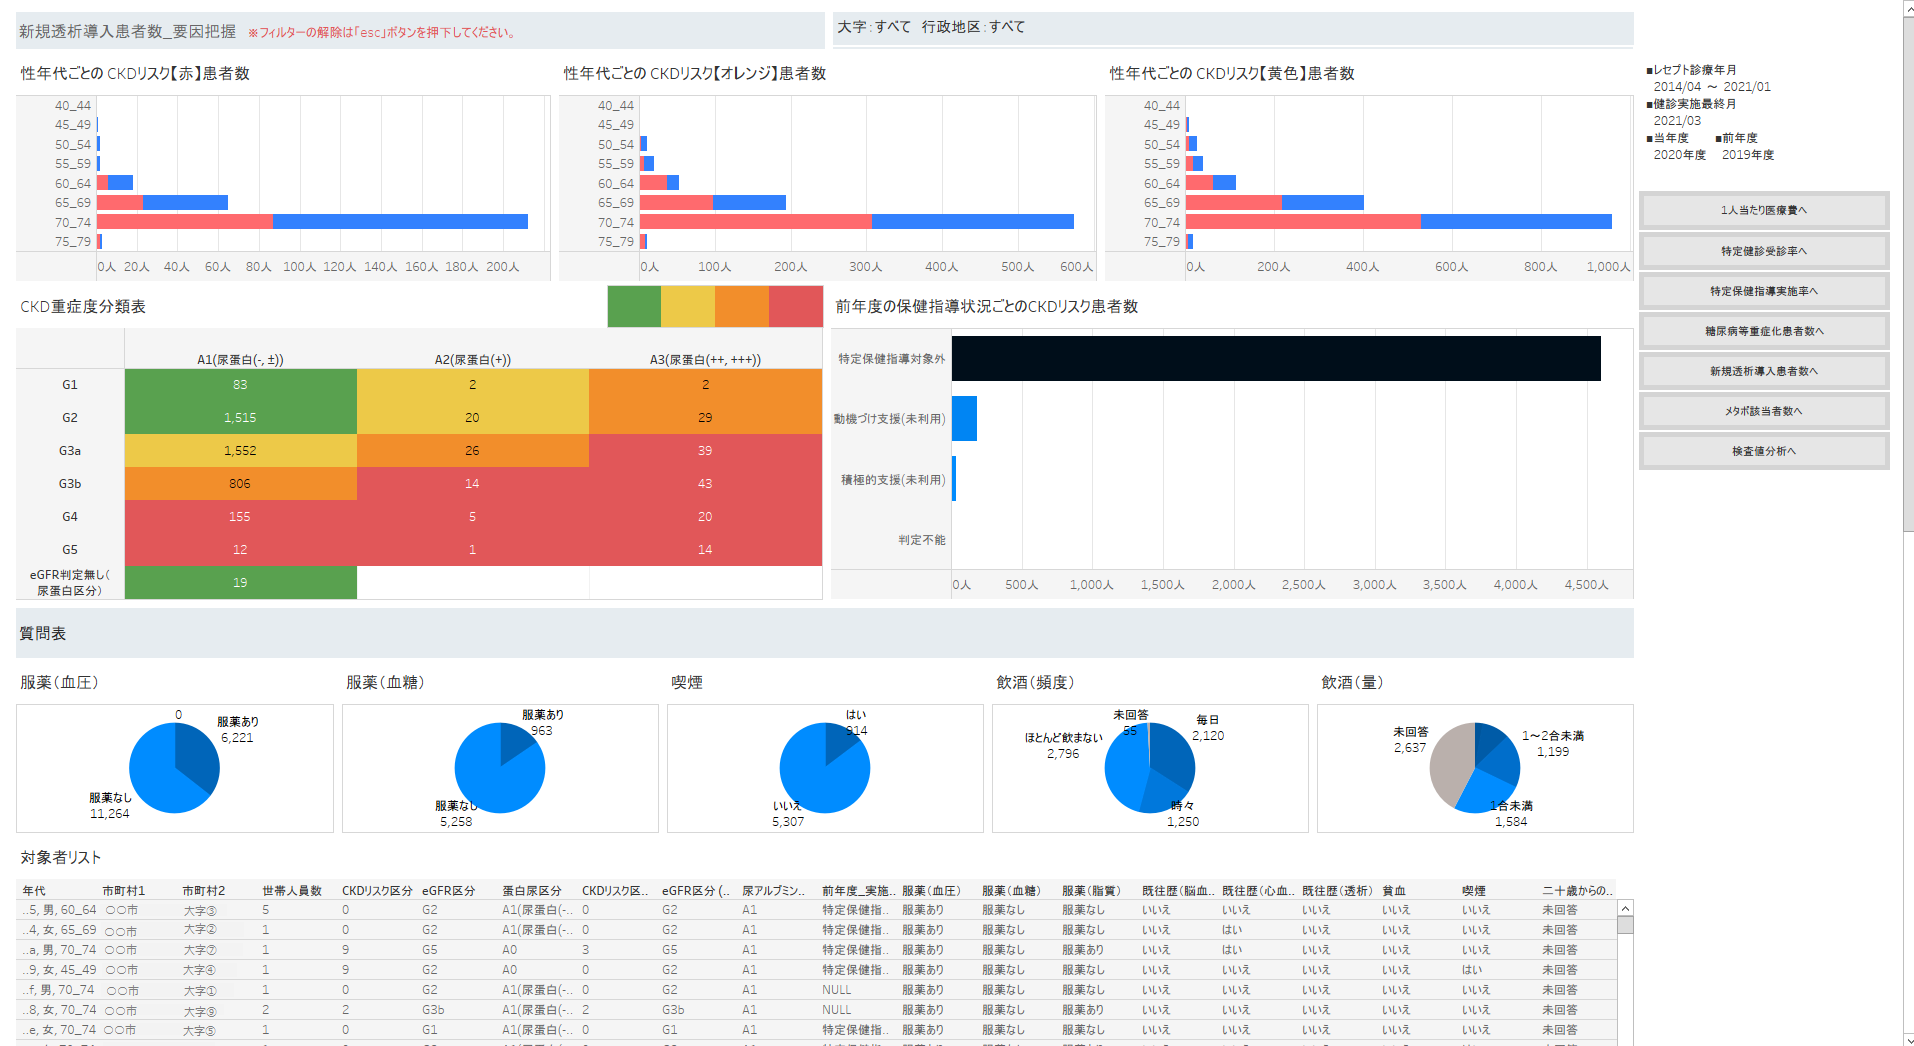Click the G5 A3 cell showing 14

pyautogui.click(x=705, y=549)
